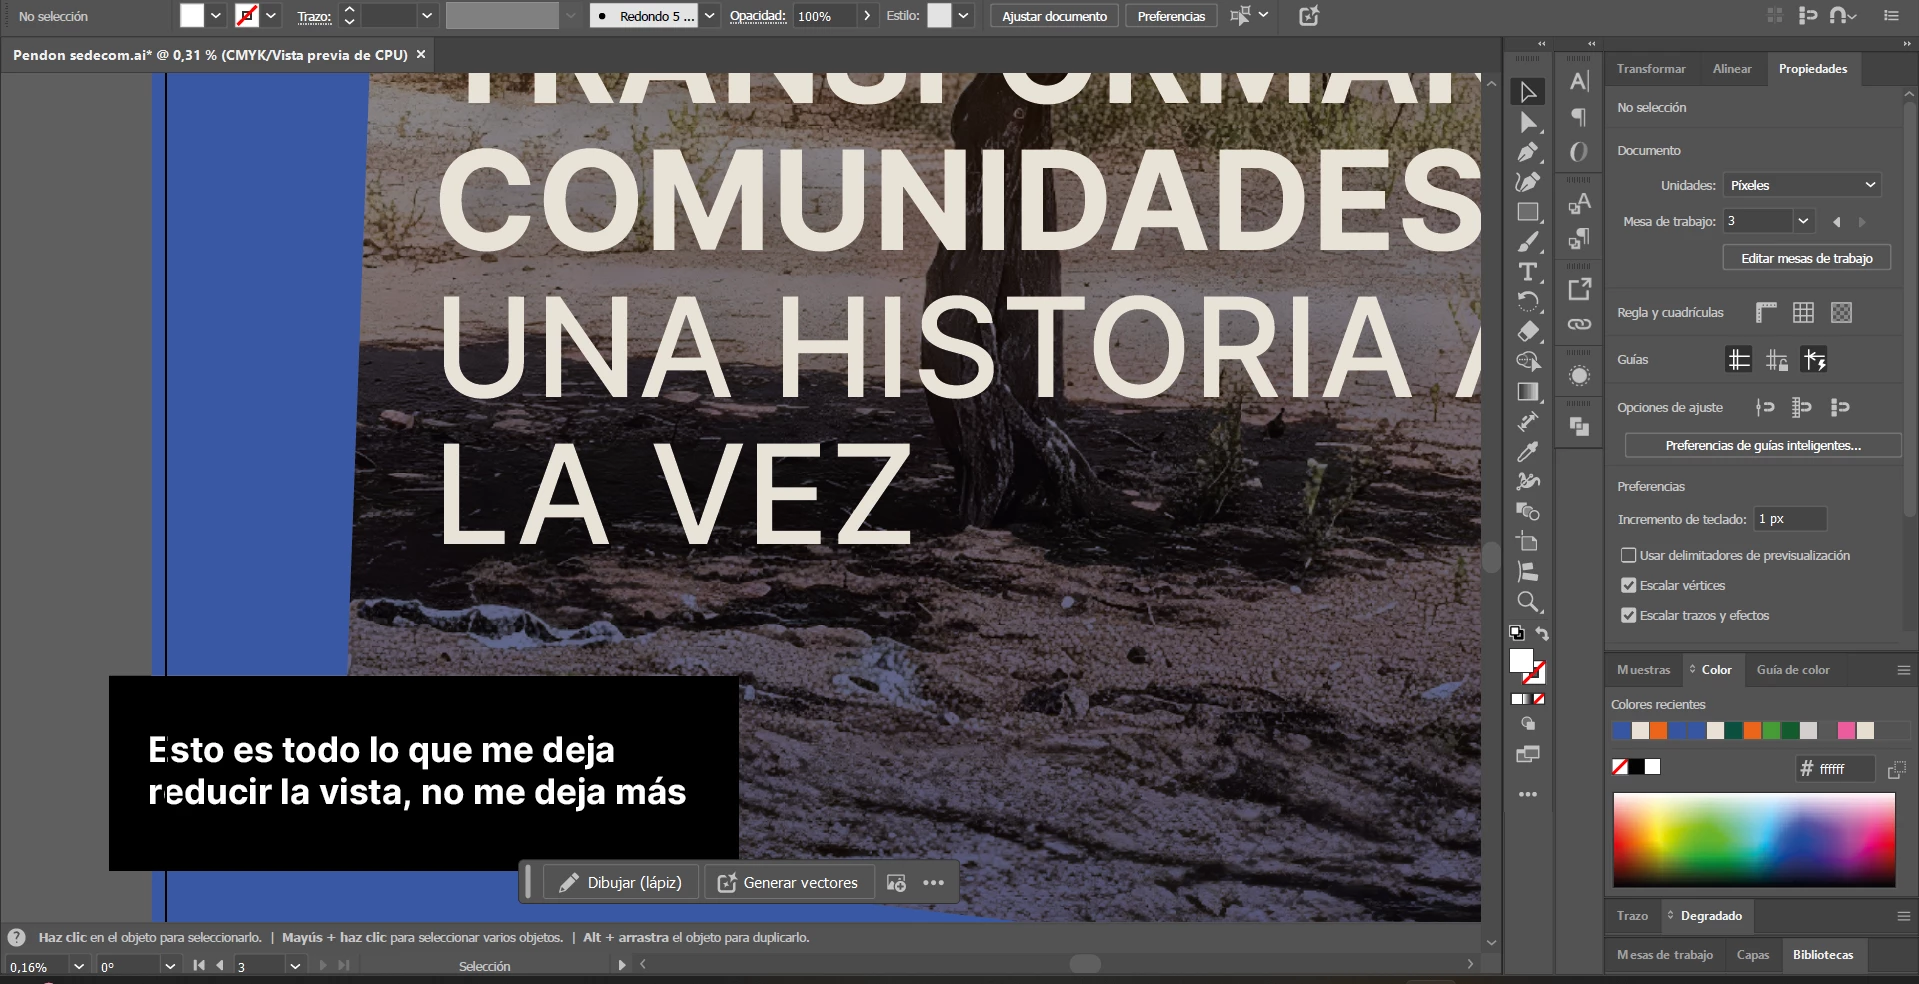
Task: Open the Redondo 5 brush dropdown
Action: 709,16
